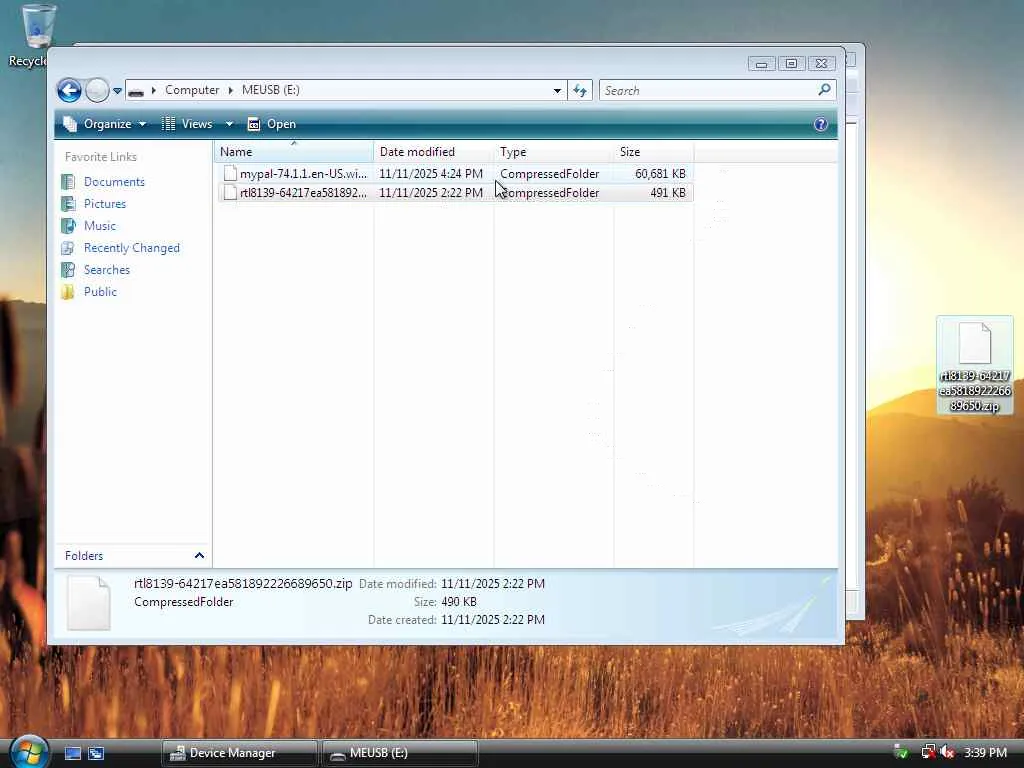Open the address bar history dropdown
The height and width of the screenshot is (768, 1024).
coord(557,91)
